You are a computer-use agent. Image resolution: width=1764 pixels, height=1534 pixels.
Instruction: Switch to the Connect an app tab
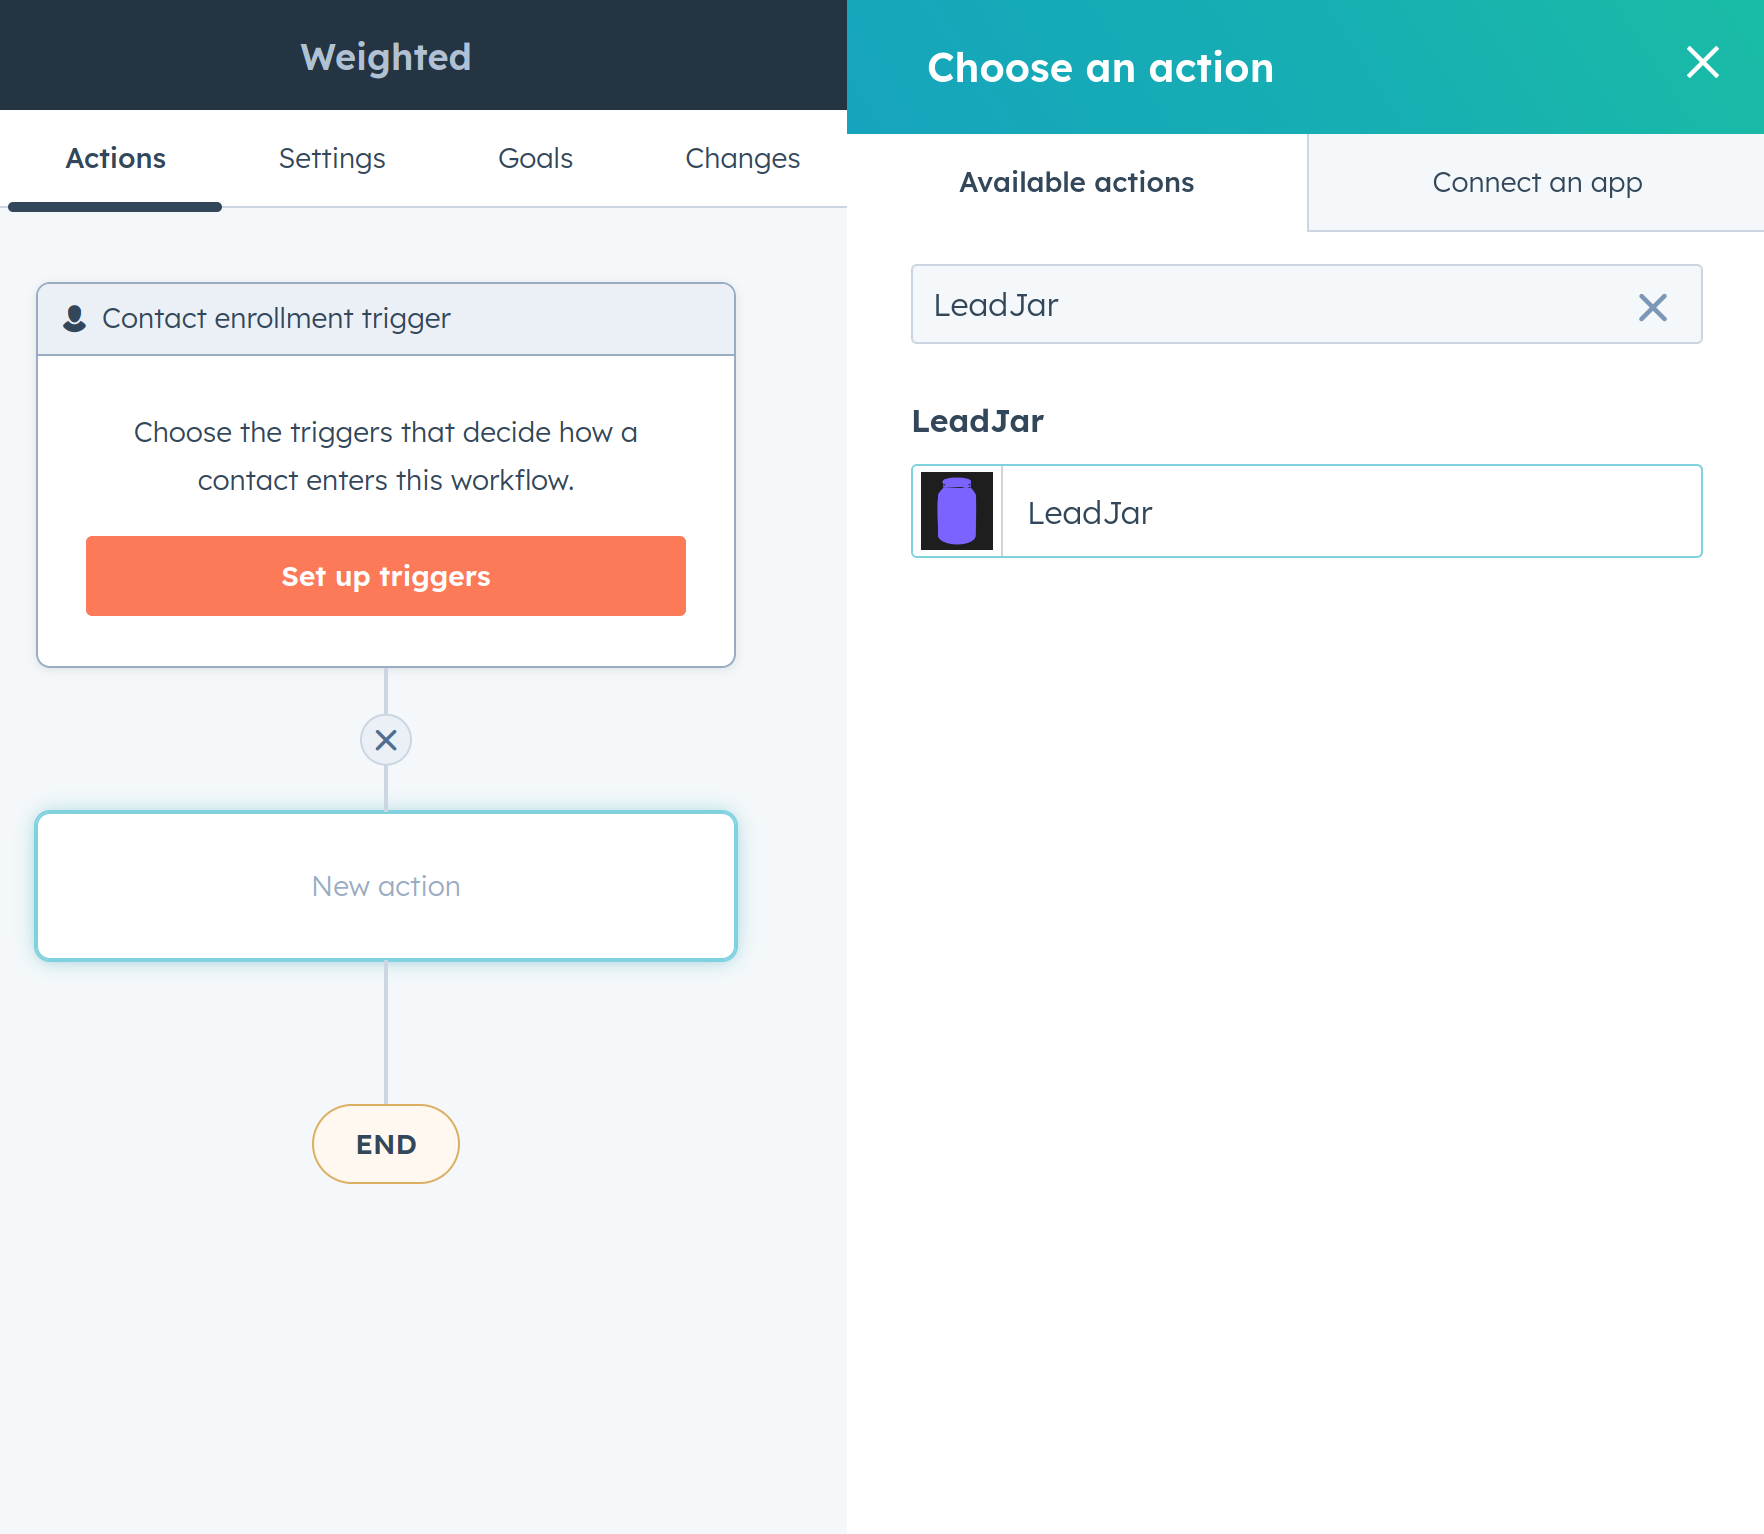1537,182
